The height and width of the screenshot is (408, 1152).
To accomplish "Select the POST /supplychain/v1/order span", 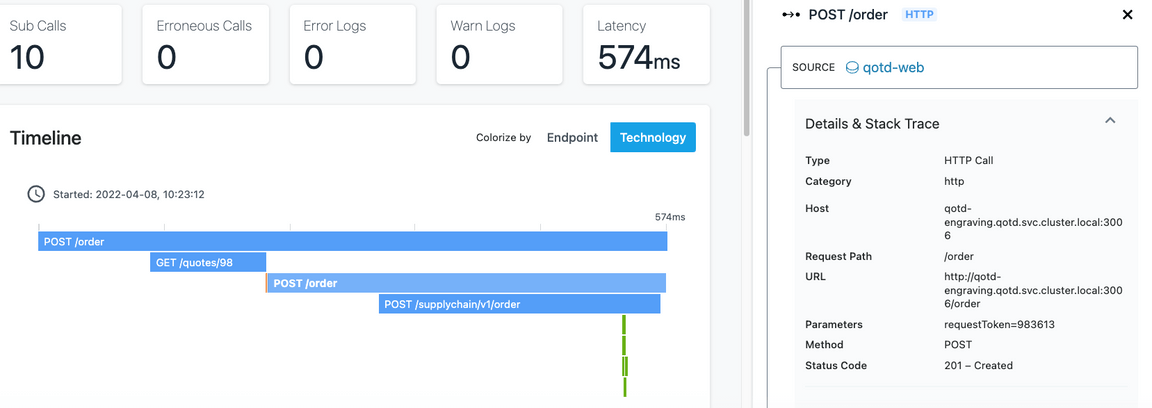I will coord(519,304).
